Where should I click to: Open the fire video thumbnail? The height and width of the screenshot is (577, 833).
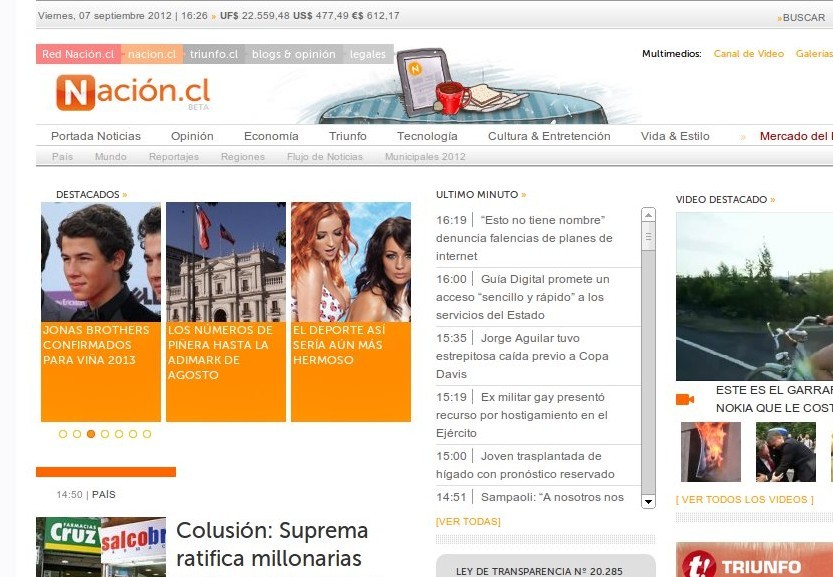click(x=711, y=452)
